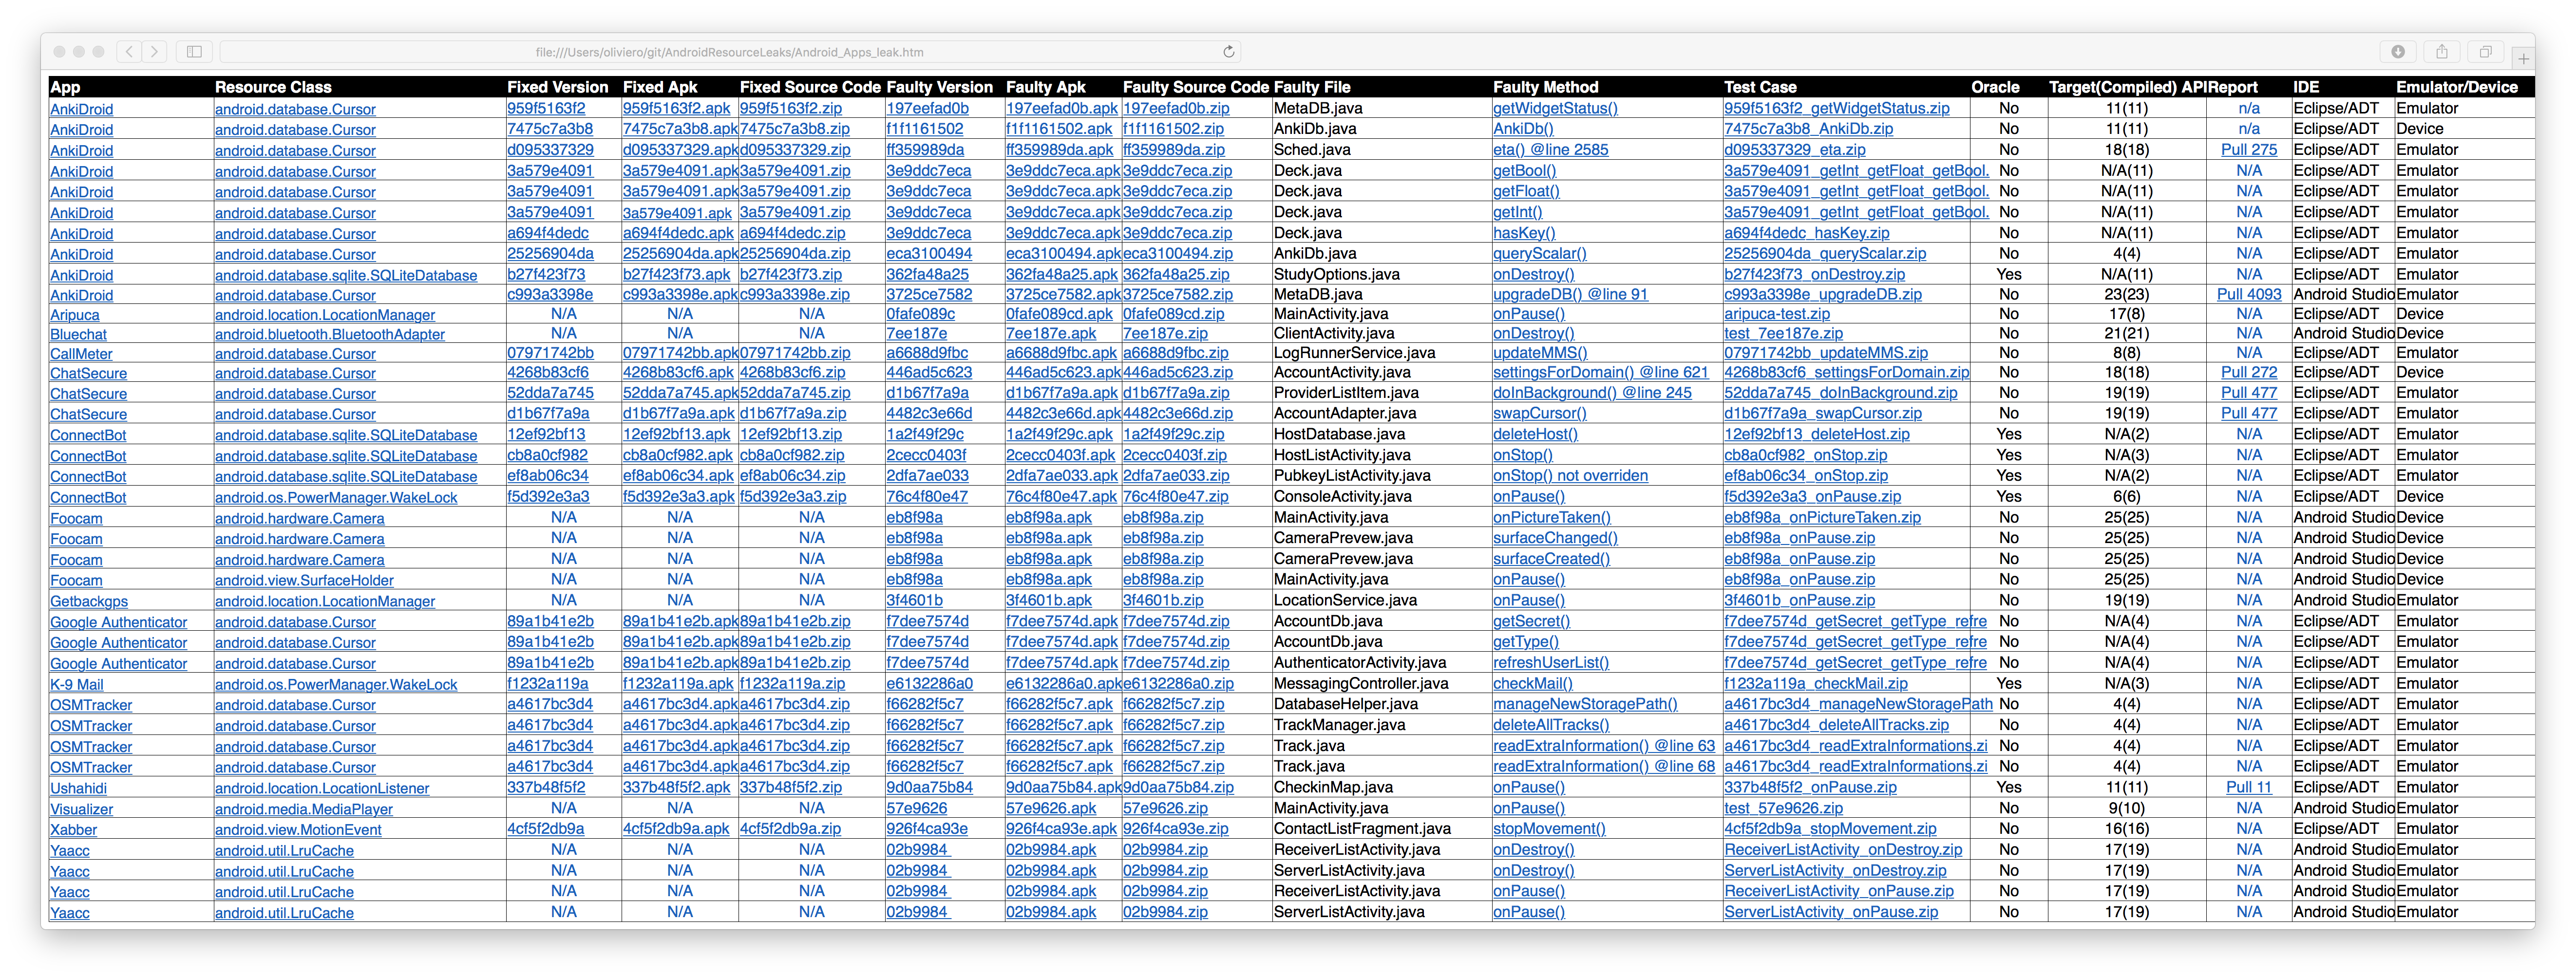
Task: Toggle the Safari sidebar
Action: [x=194, y=51]
